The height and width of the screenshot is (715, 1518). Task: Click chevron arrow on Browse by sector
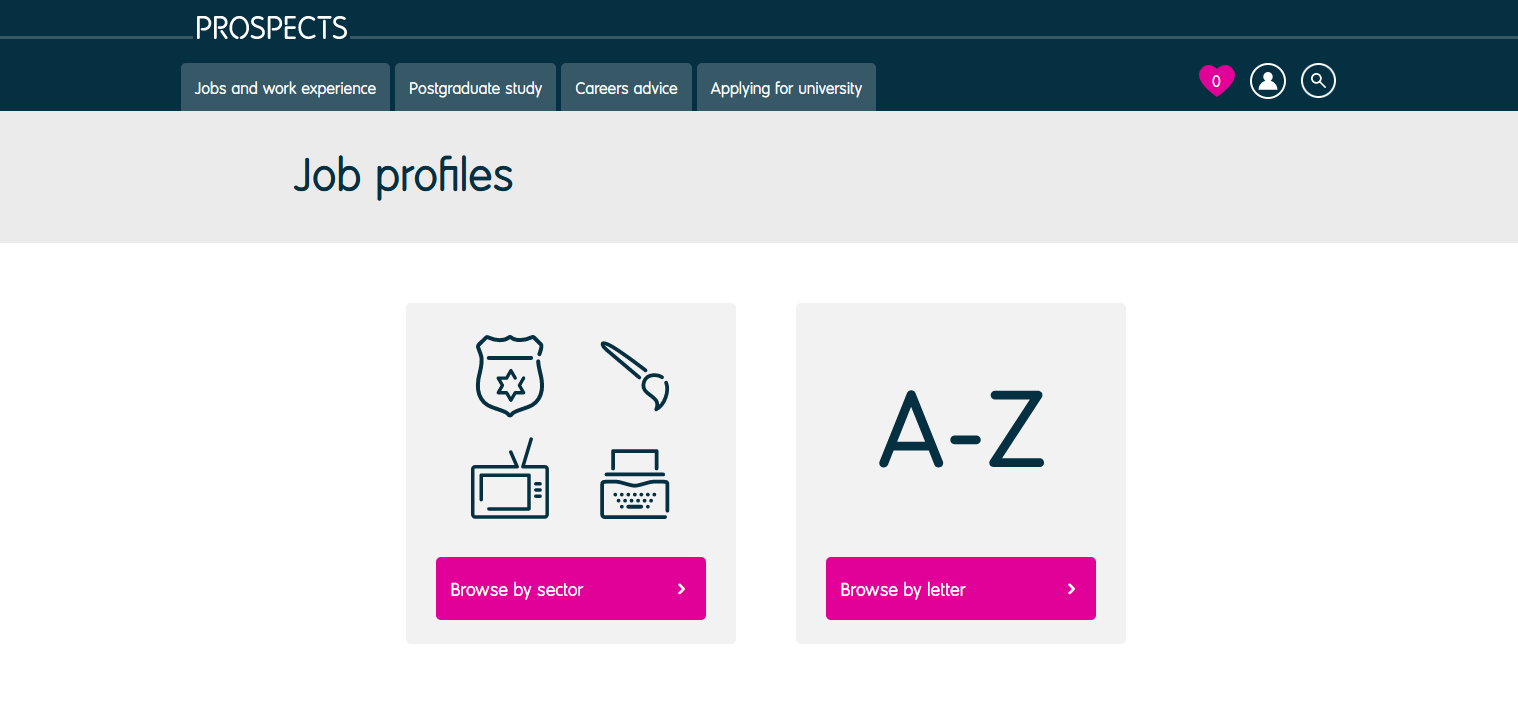point(682,589)
